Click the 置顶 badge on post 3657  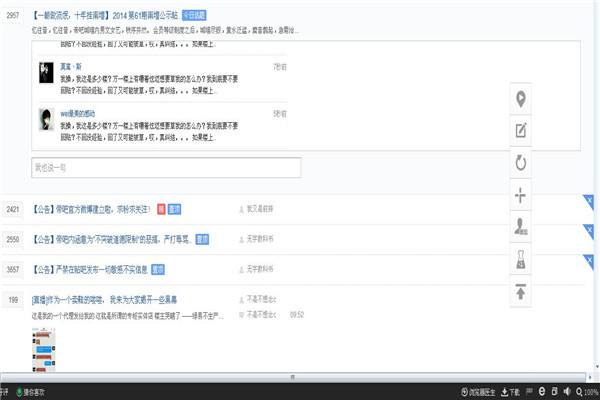point(158,270)
